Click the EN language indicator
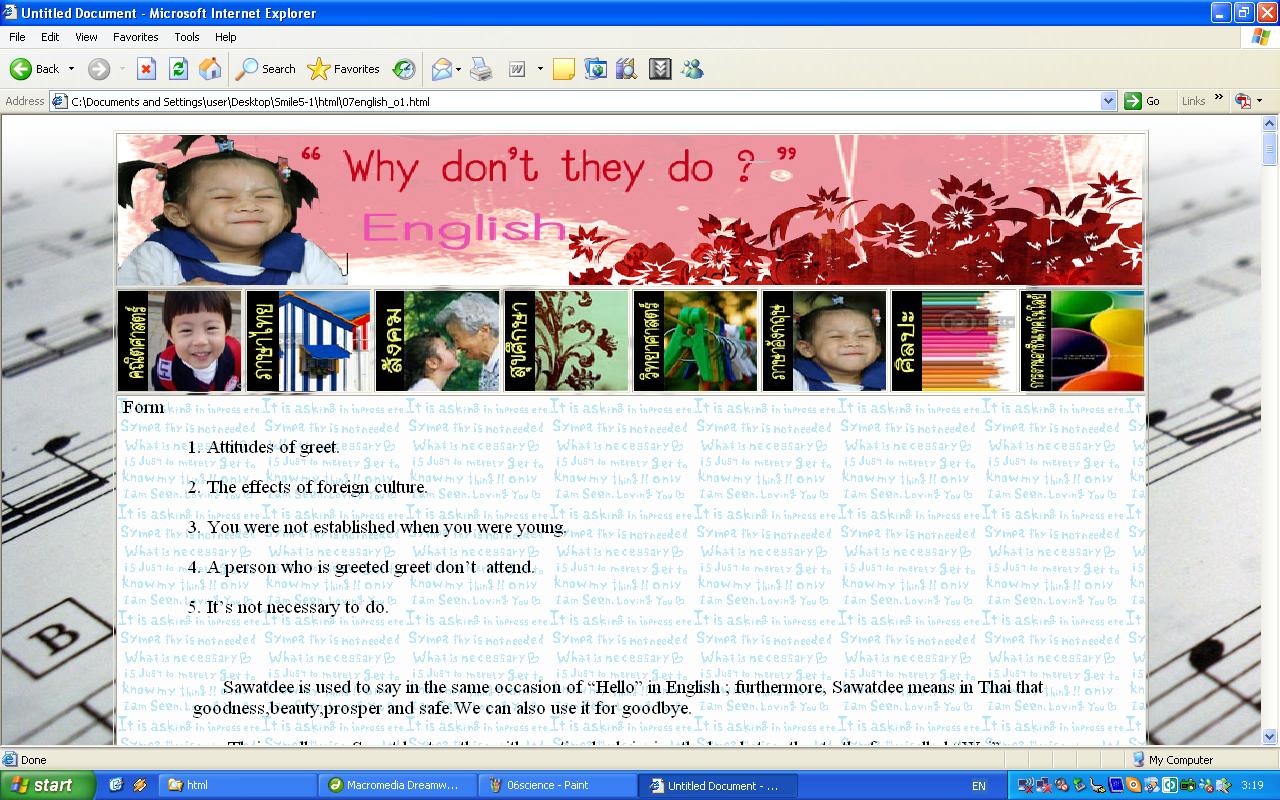1280x800 pixels. [x=979, y=786]
